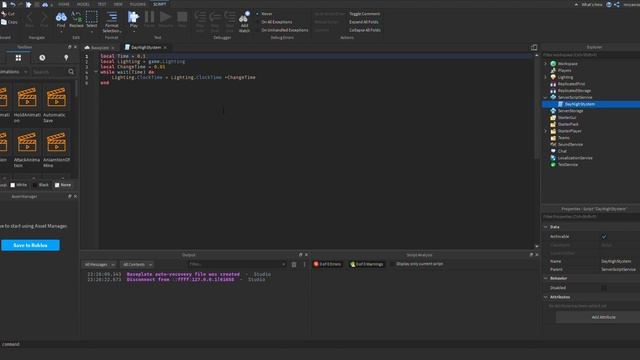Click the Toolbox search magnifier

click(x=71, y=72)
